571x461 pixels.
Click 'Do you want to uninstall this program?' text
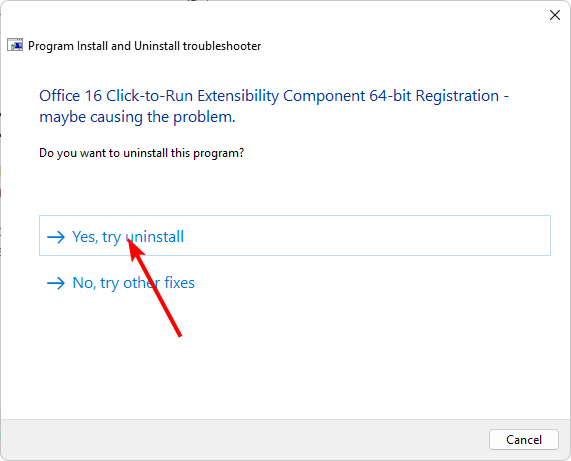coord(141,153)
